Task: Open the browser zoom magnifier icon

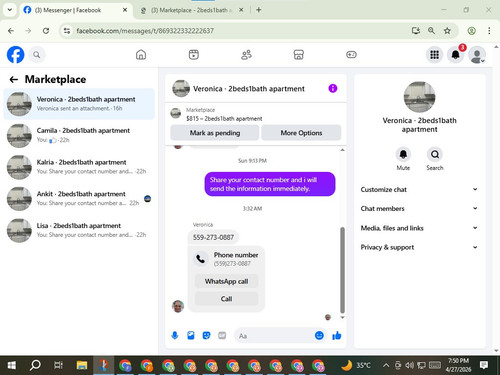Action: 431,31
